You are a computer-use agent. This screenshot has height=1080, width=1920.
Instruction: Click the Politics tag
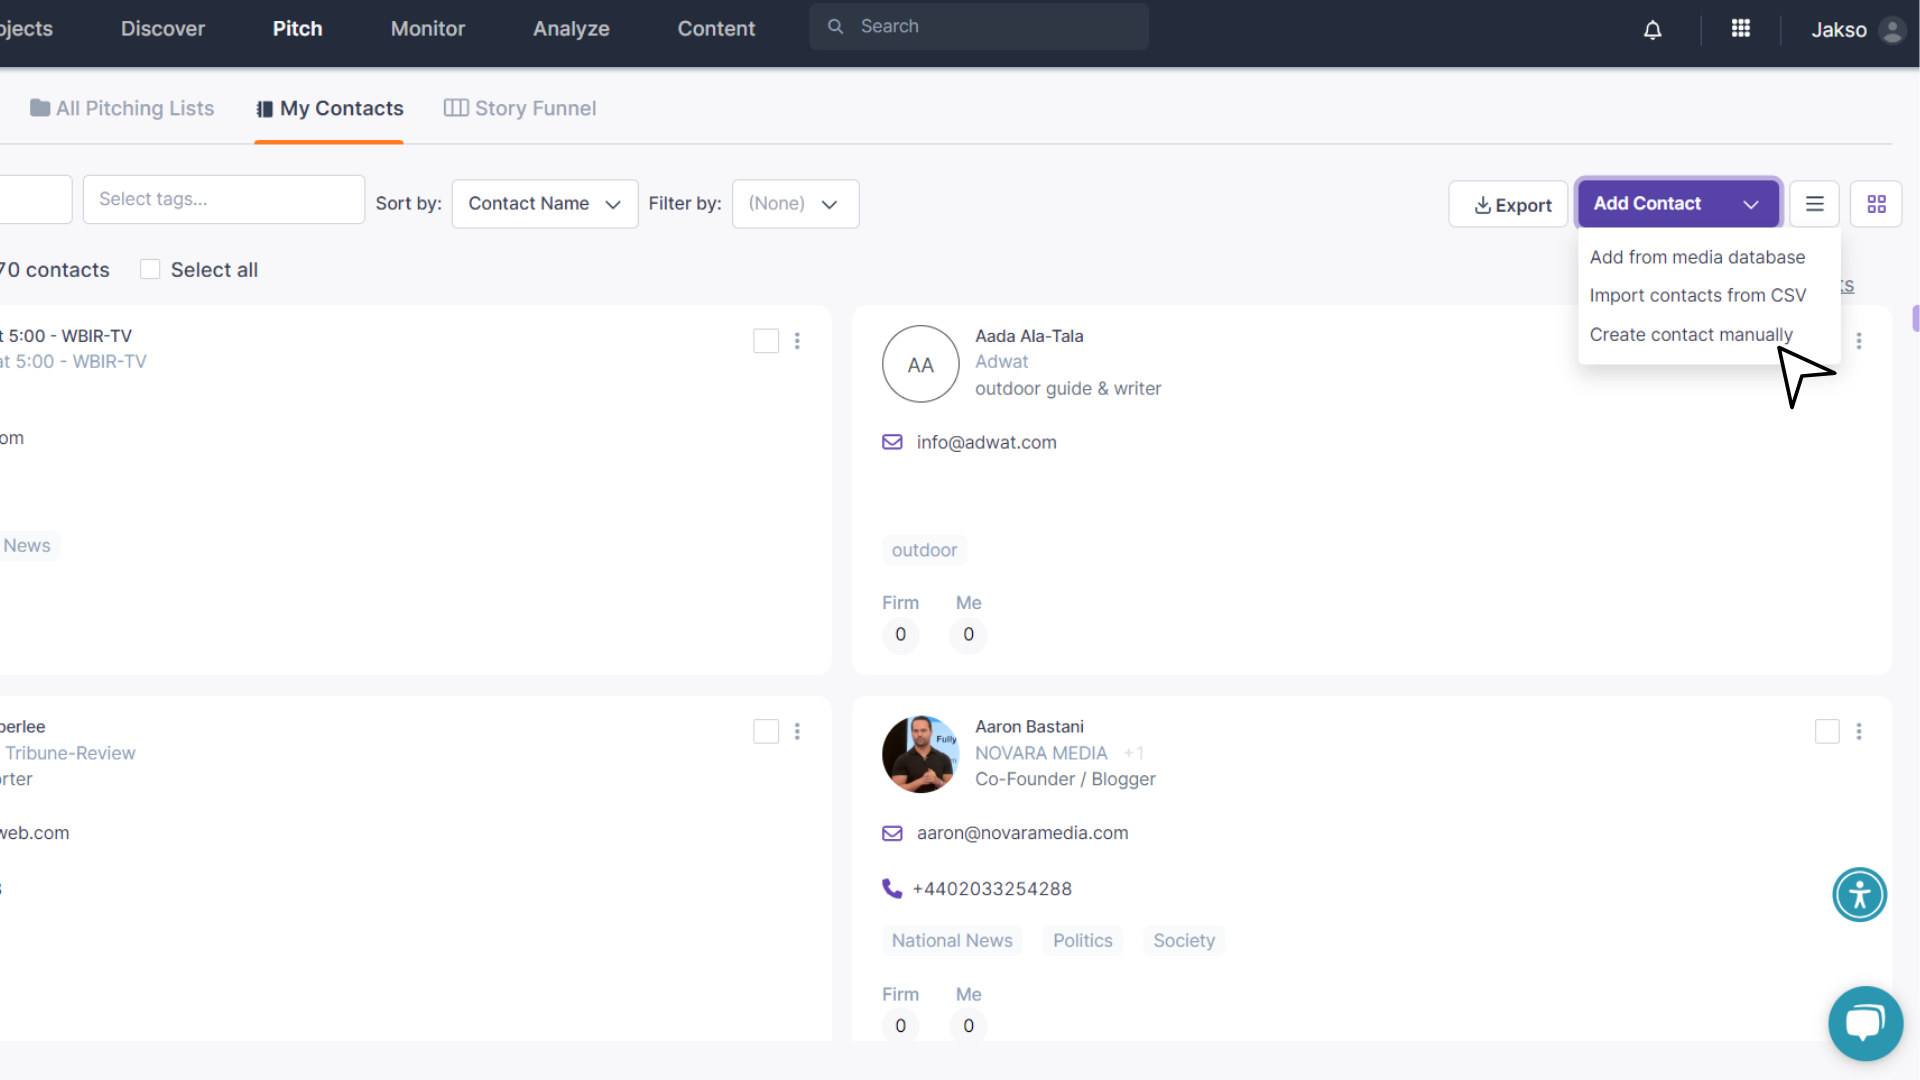pos(1082,941)
